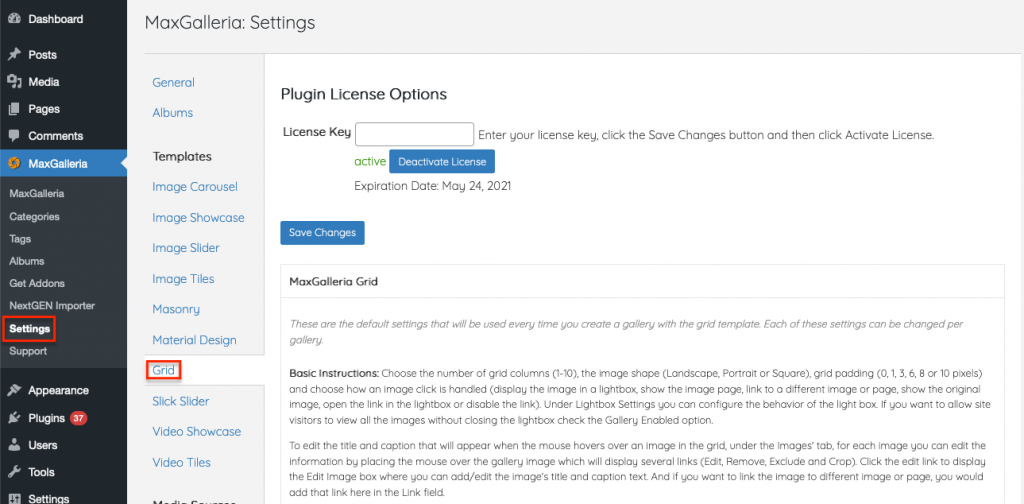Open the Image Slider template tab
Viewport: 1024px width, 504px height.
[x=185, y=248]
